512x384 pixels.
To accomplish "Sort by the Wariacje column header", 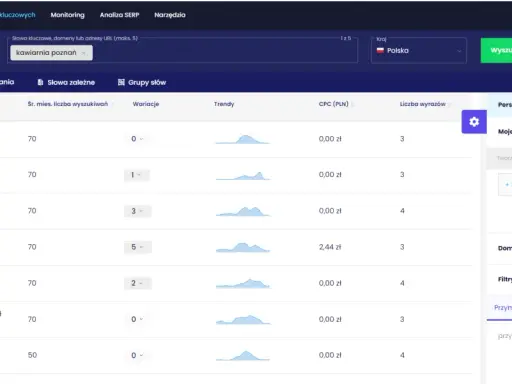I will coord(146,104).
